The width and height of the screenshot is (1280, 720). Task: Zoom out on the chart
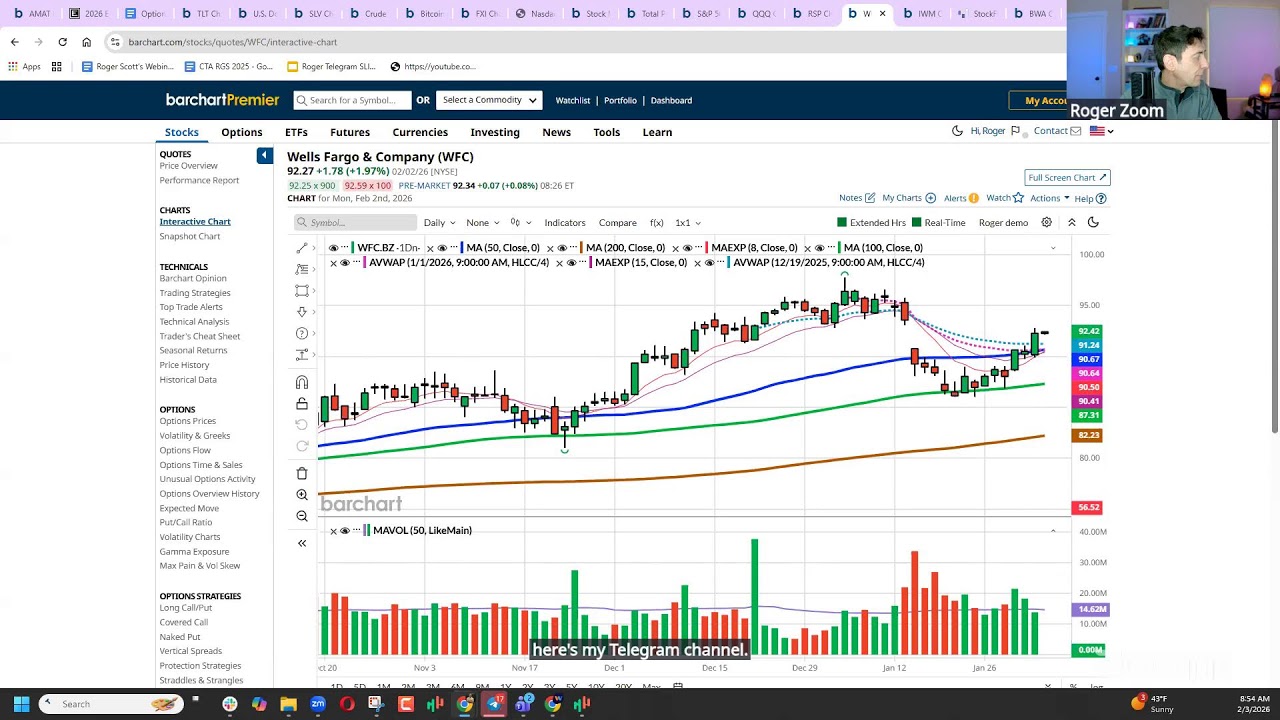pyautogui.click(x=302, y=516)
